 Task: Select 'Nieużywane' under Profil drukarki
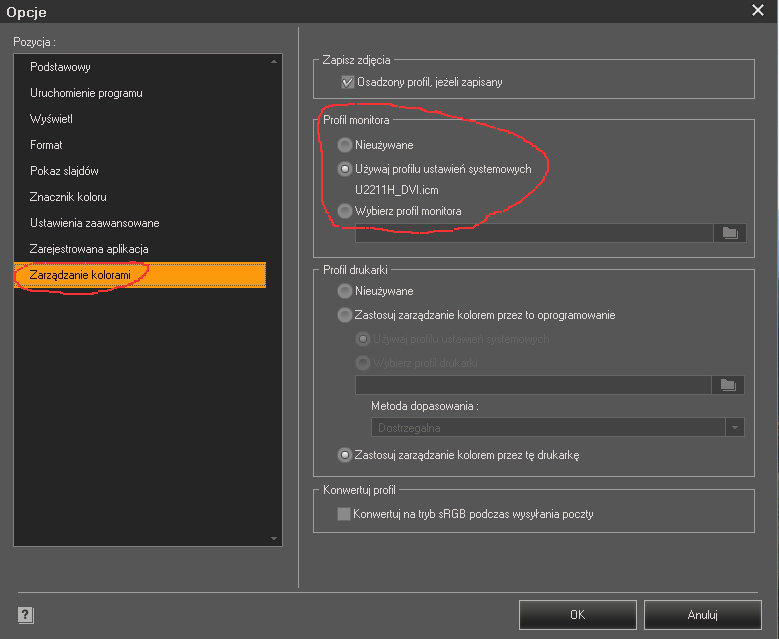(x=345, y=291)
